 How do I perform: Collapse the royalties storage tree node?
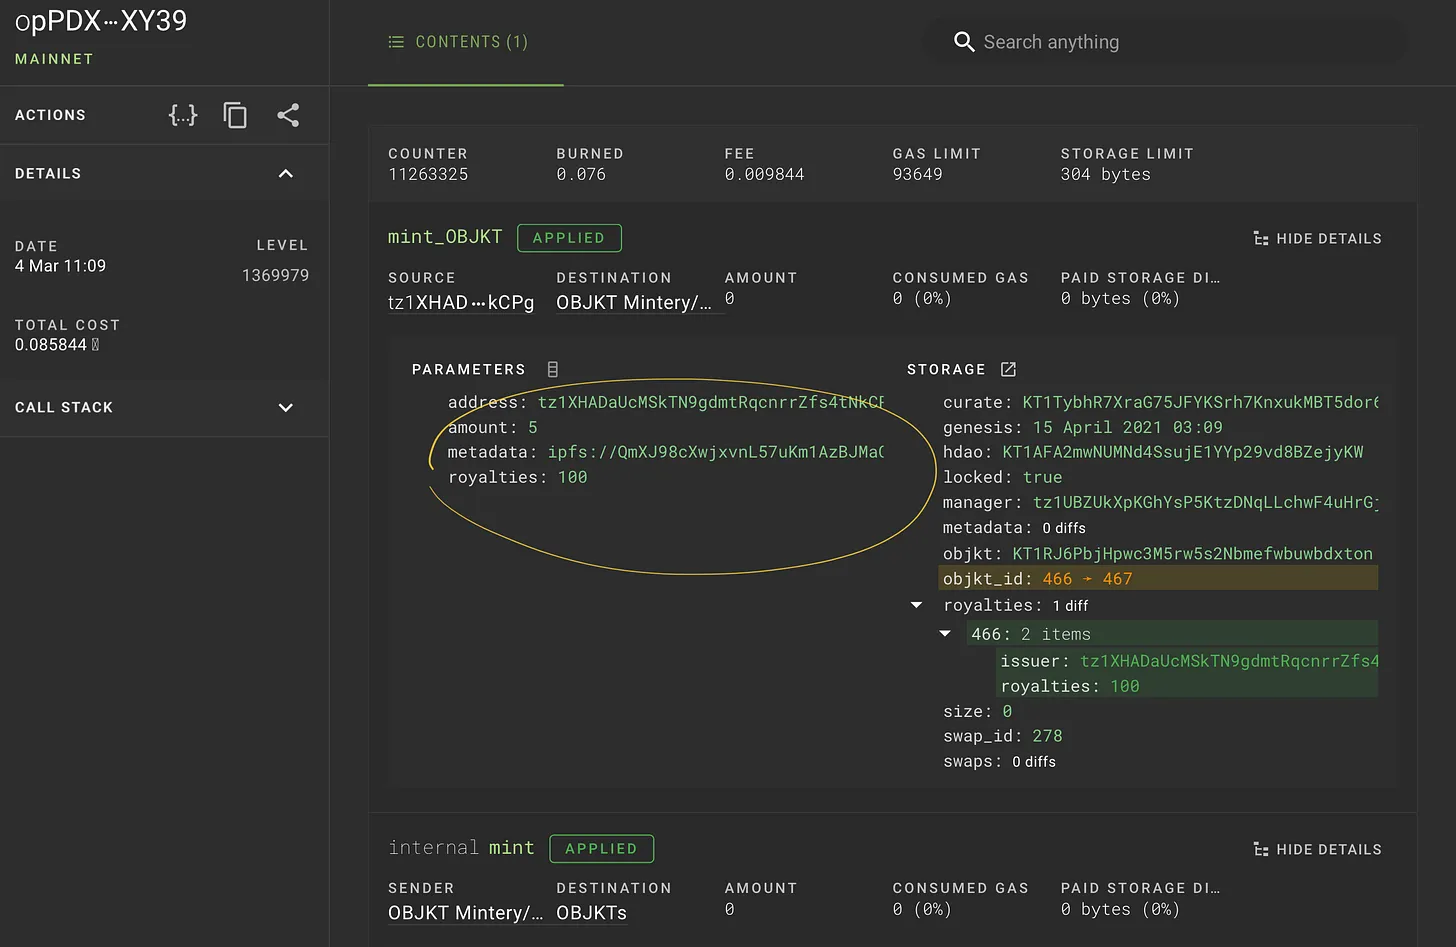916,605
